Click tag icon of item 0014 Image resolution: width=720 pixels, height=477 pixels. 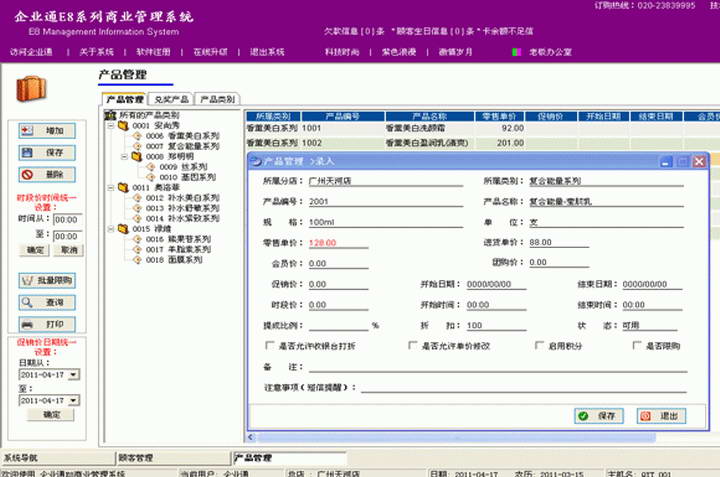(137, 219)
